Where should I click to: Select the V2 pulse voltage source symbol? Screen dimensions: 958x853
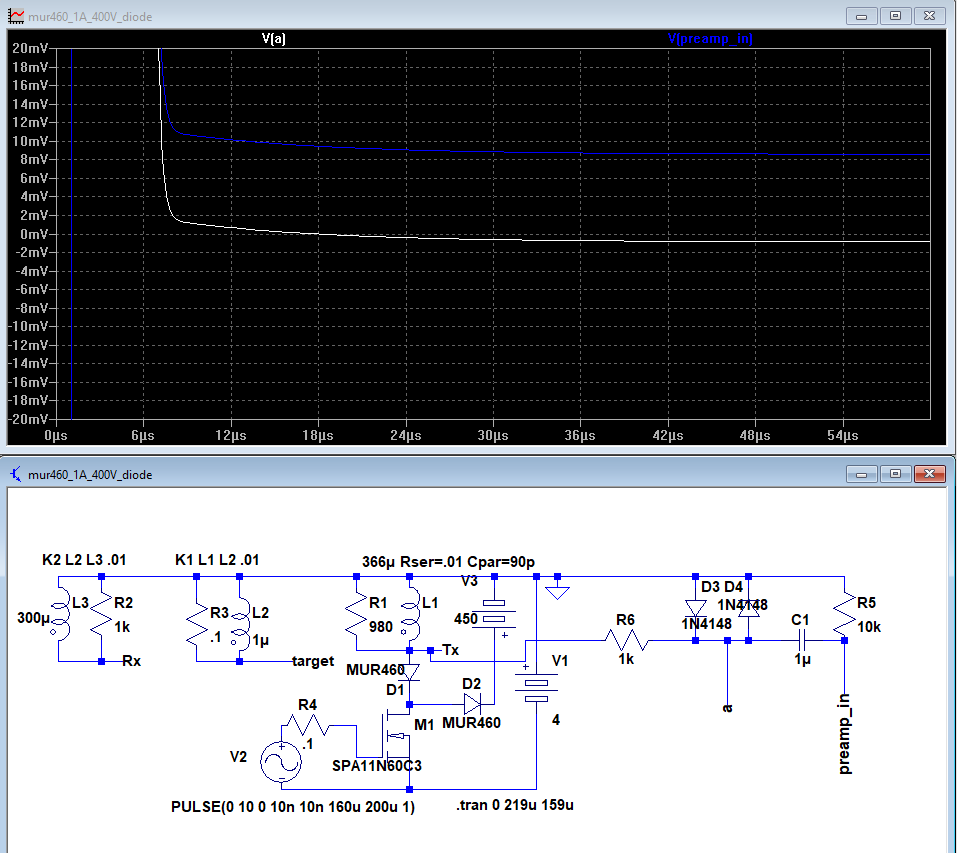281,764
